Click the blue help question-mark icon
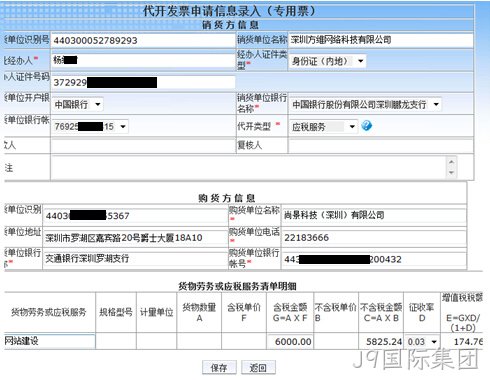The image size is (490, 380). [x=366, y=126]
